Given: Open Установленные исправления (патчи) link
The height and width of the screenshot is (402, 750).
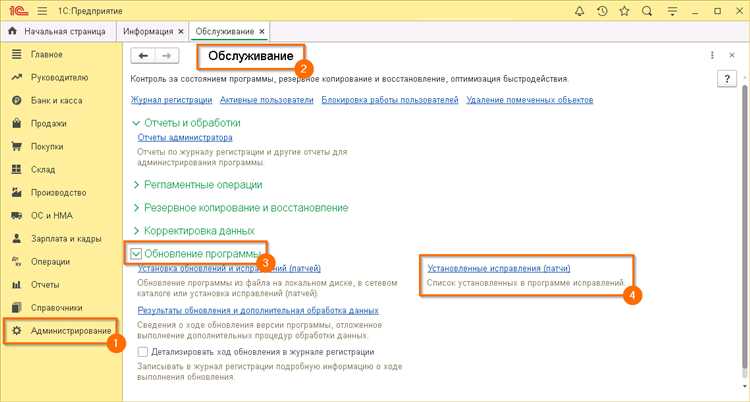Looking at the screenshot, I should click(x=498, y=269).
